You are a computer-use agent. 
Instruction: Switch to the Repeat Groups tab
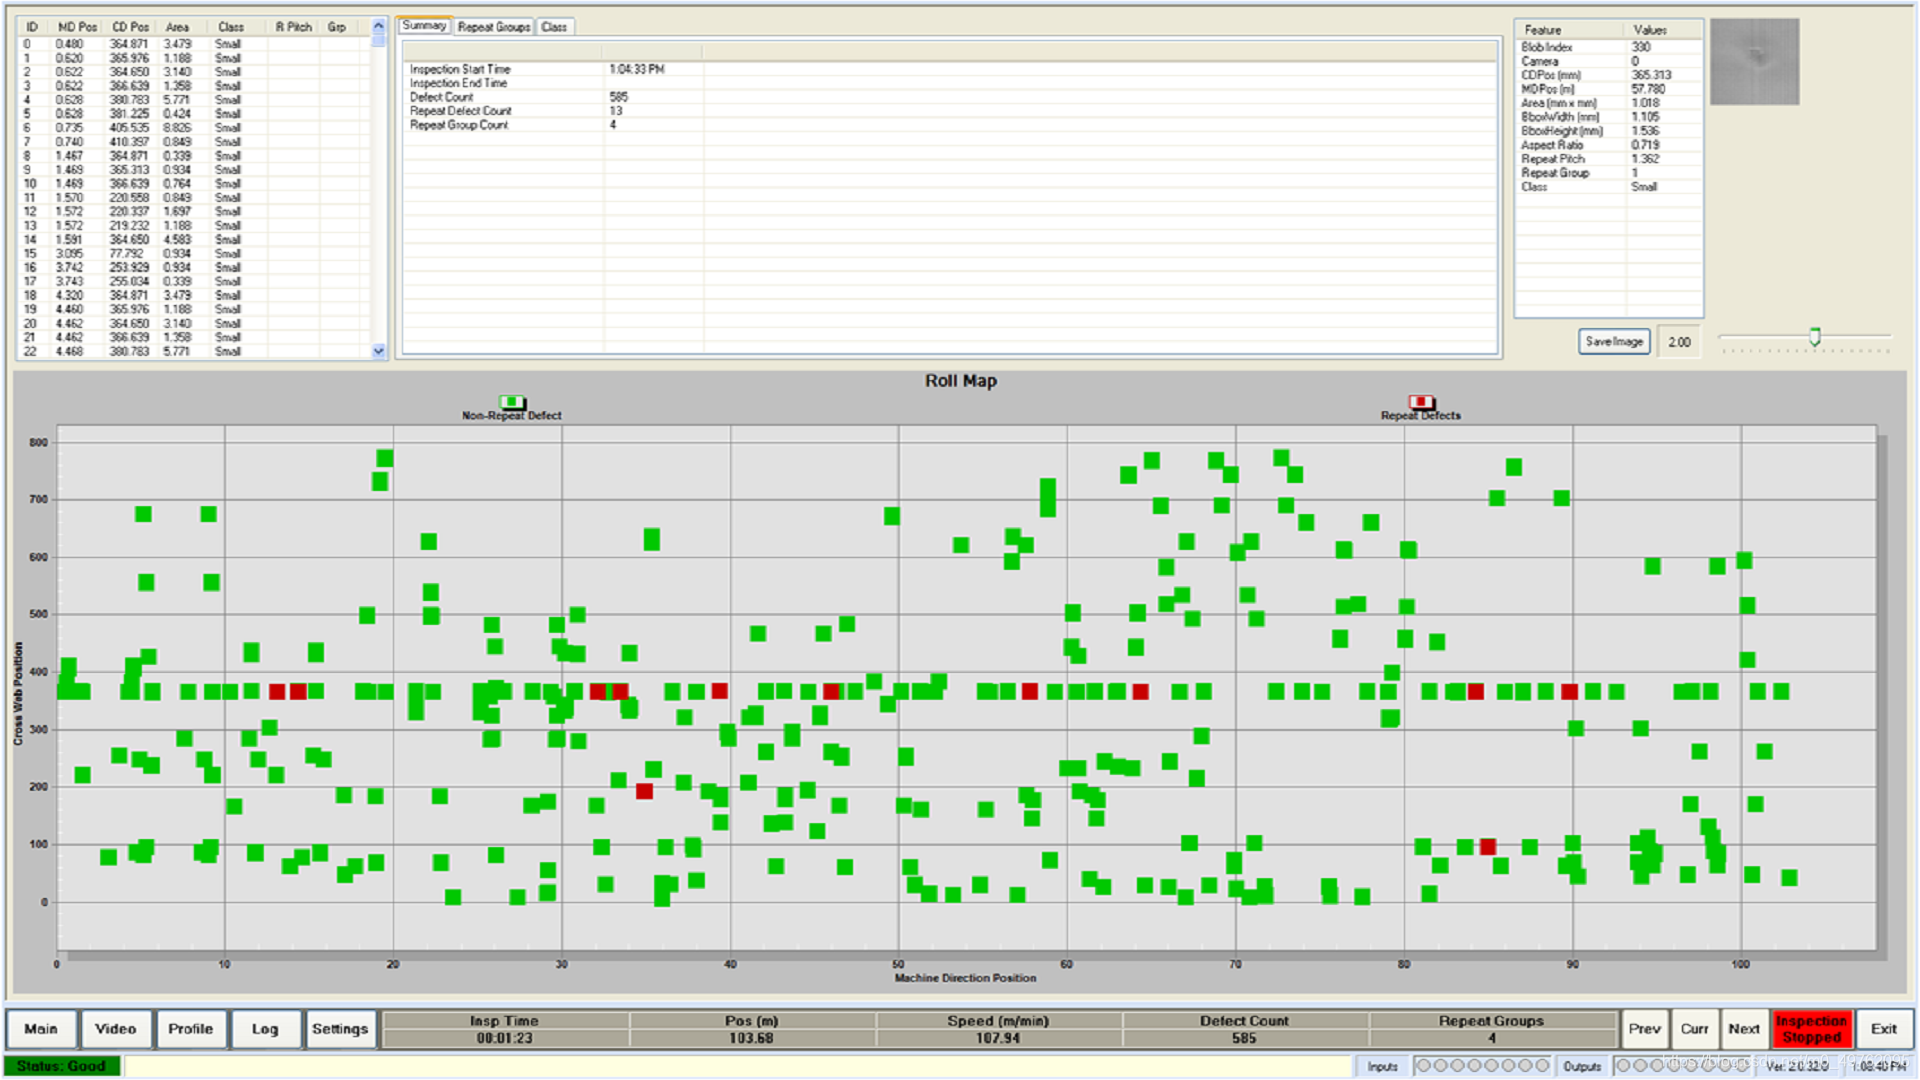493,27
